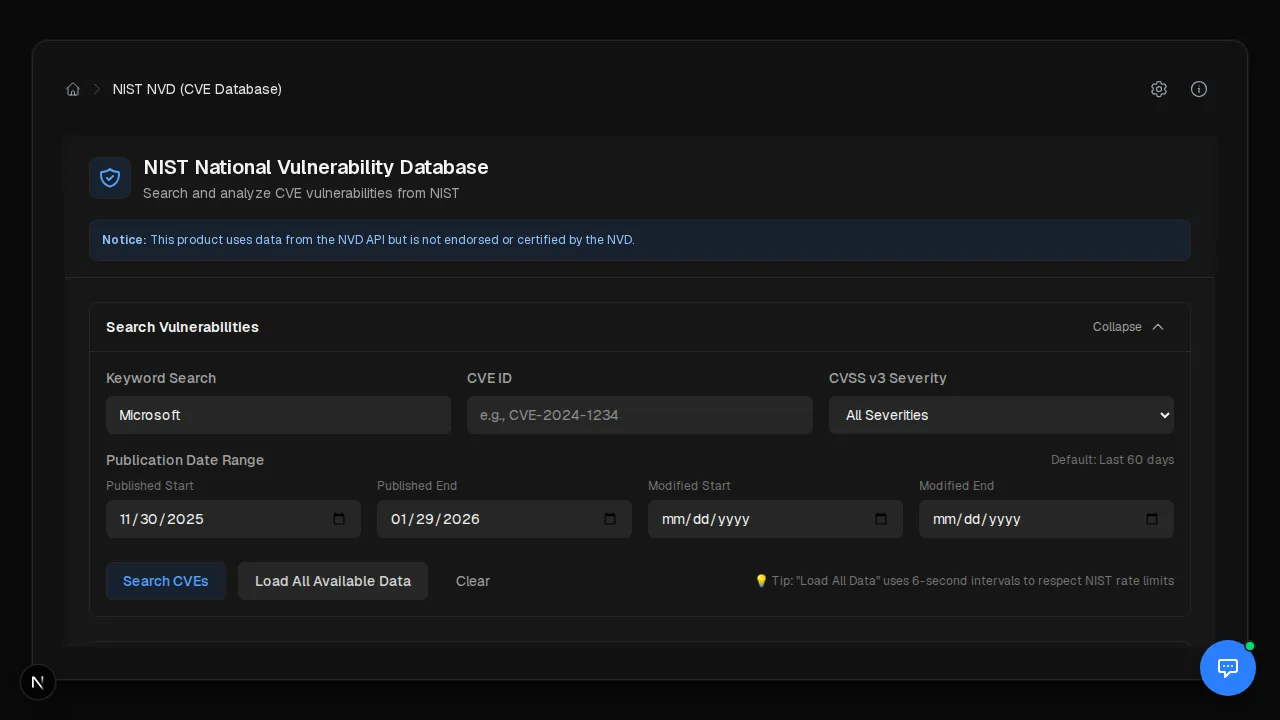This screenshot has width=1280, height=720.
Task: Click the Keyword Search label
Action: click(x=161, y=378)
